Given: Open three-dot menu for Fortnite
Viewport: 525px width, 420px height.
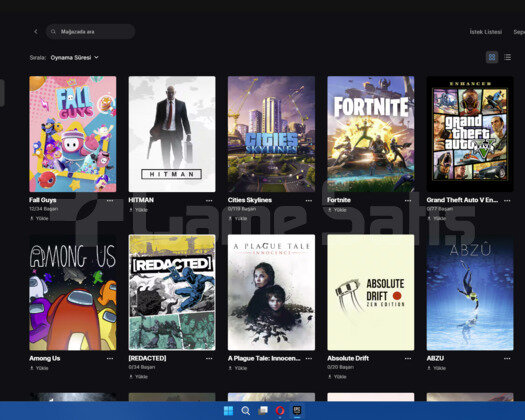Looking at the screenshot, I should click(x=407, y=201).
